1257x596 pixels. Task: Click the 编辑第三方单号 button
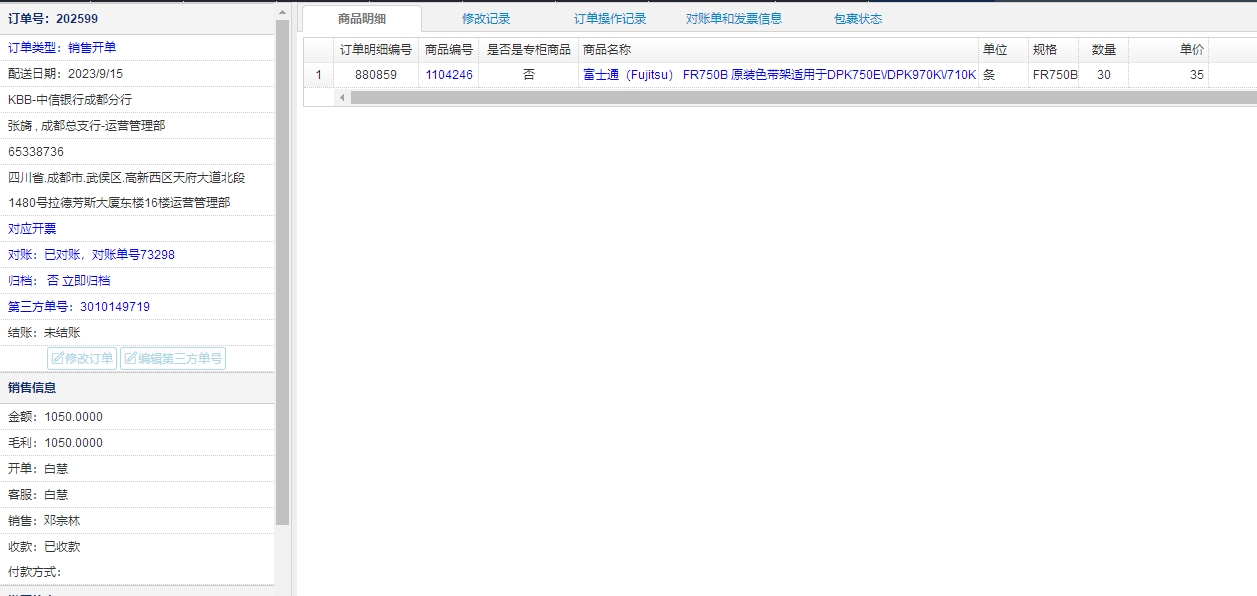click(x=173, y=358)
